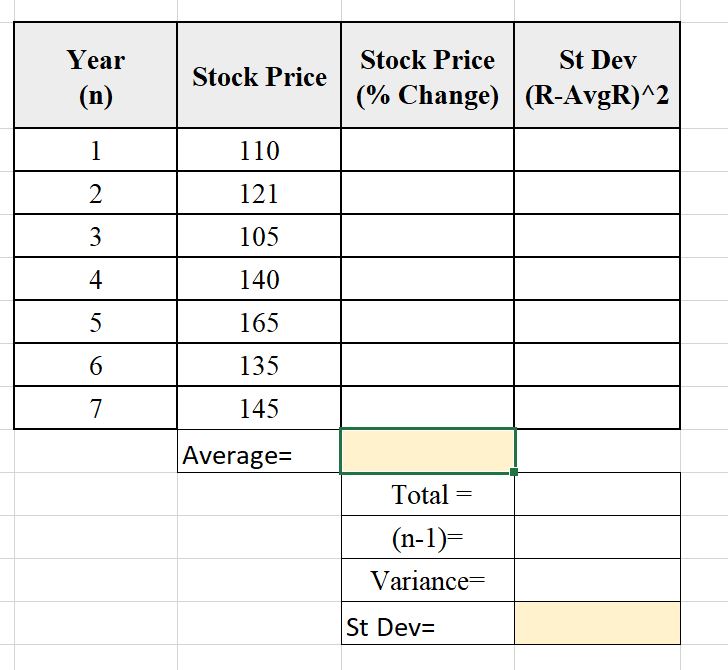Click the fill handle of the selected cell

(514, 472)
